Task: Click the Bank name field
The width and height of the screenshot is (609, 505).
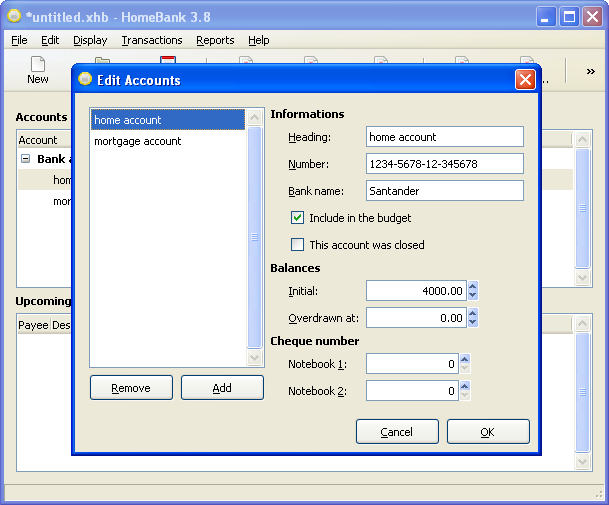Action: click(445, 191)
